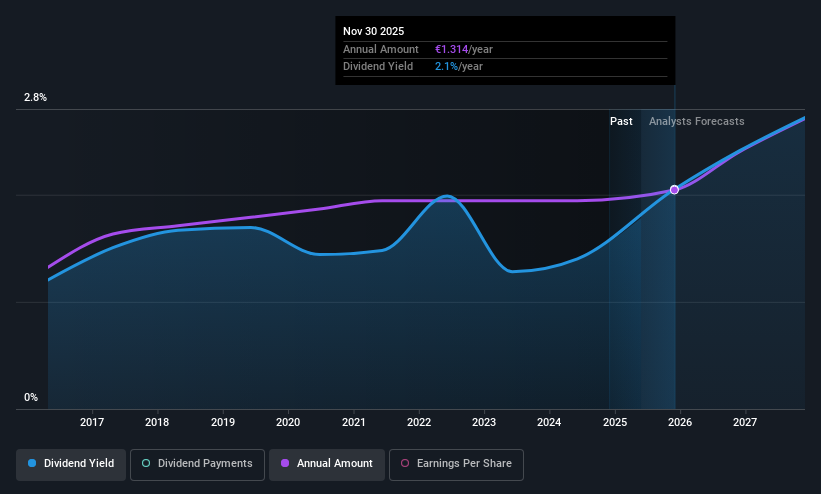821x494 pixels.
Task: Click the 2019 x-axis label
Action: 223,422
